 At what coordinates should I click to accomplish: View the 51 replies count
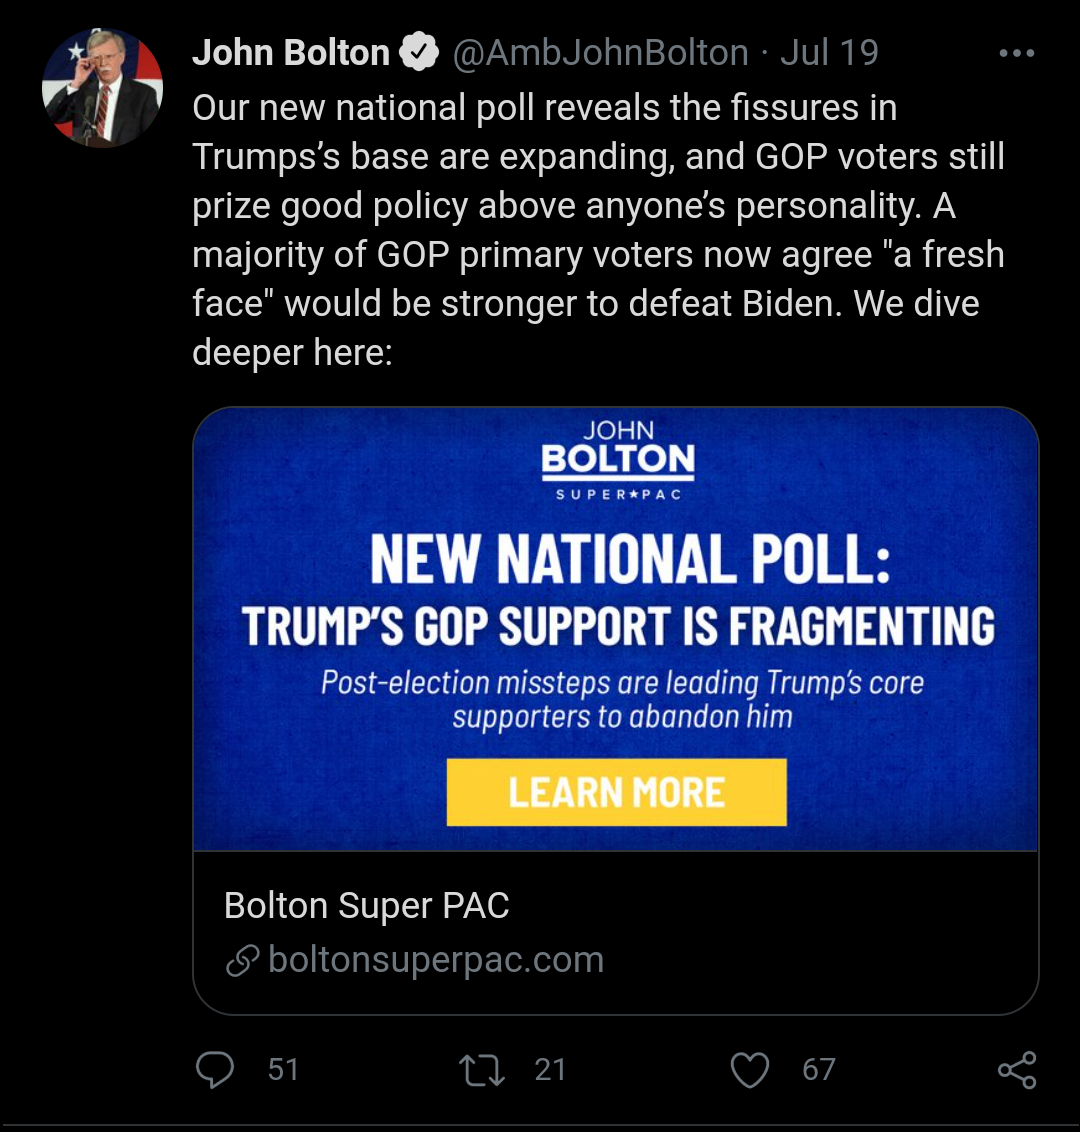(283, 1070)
